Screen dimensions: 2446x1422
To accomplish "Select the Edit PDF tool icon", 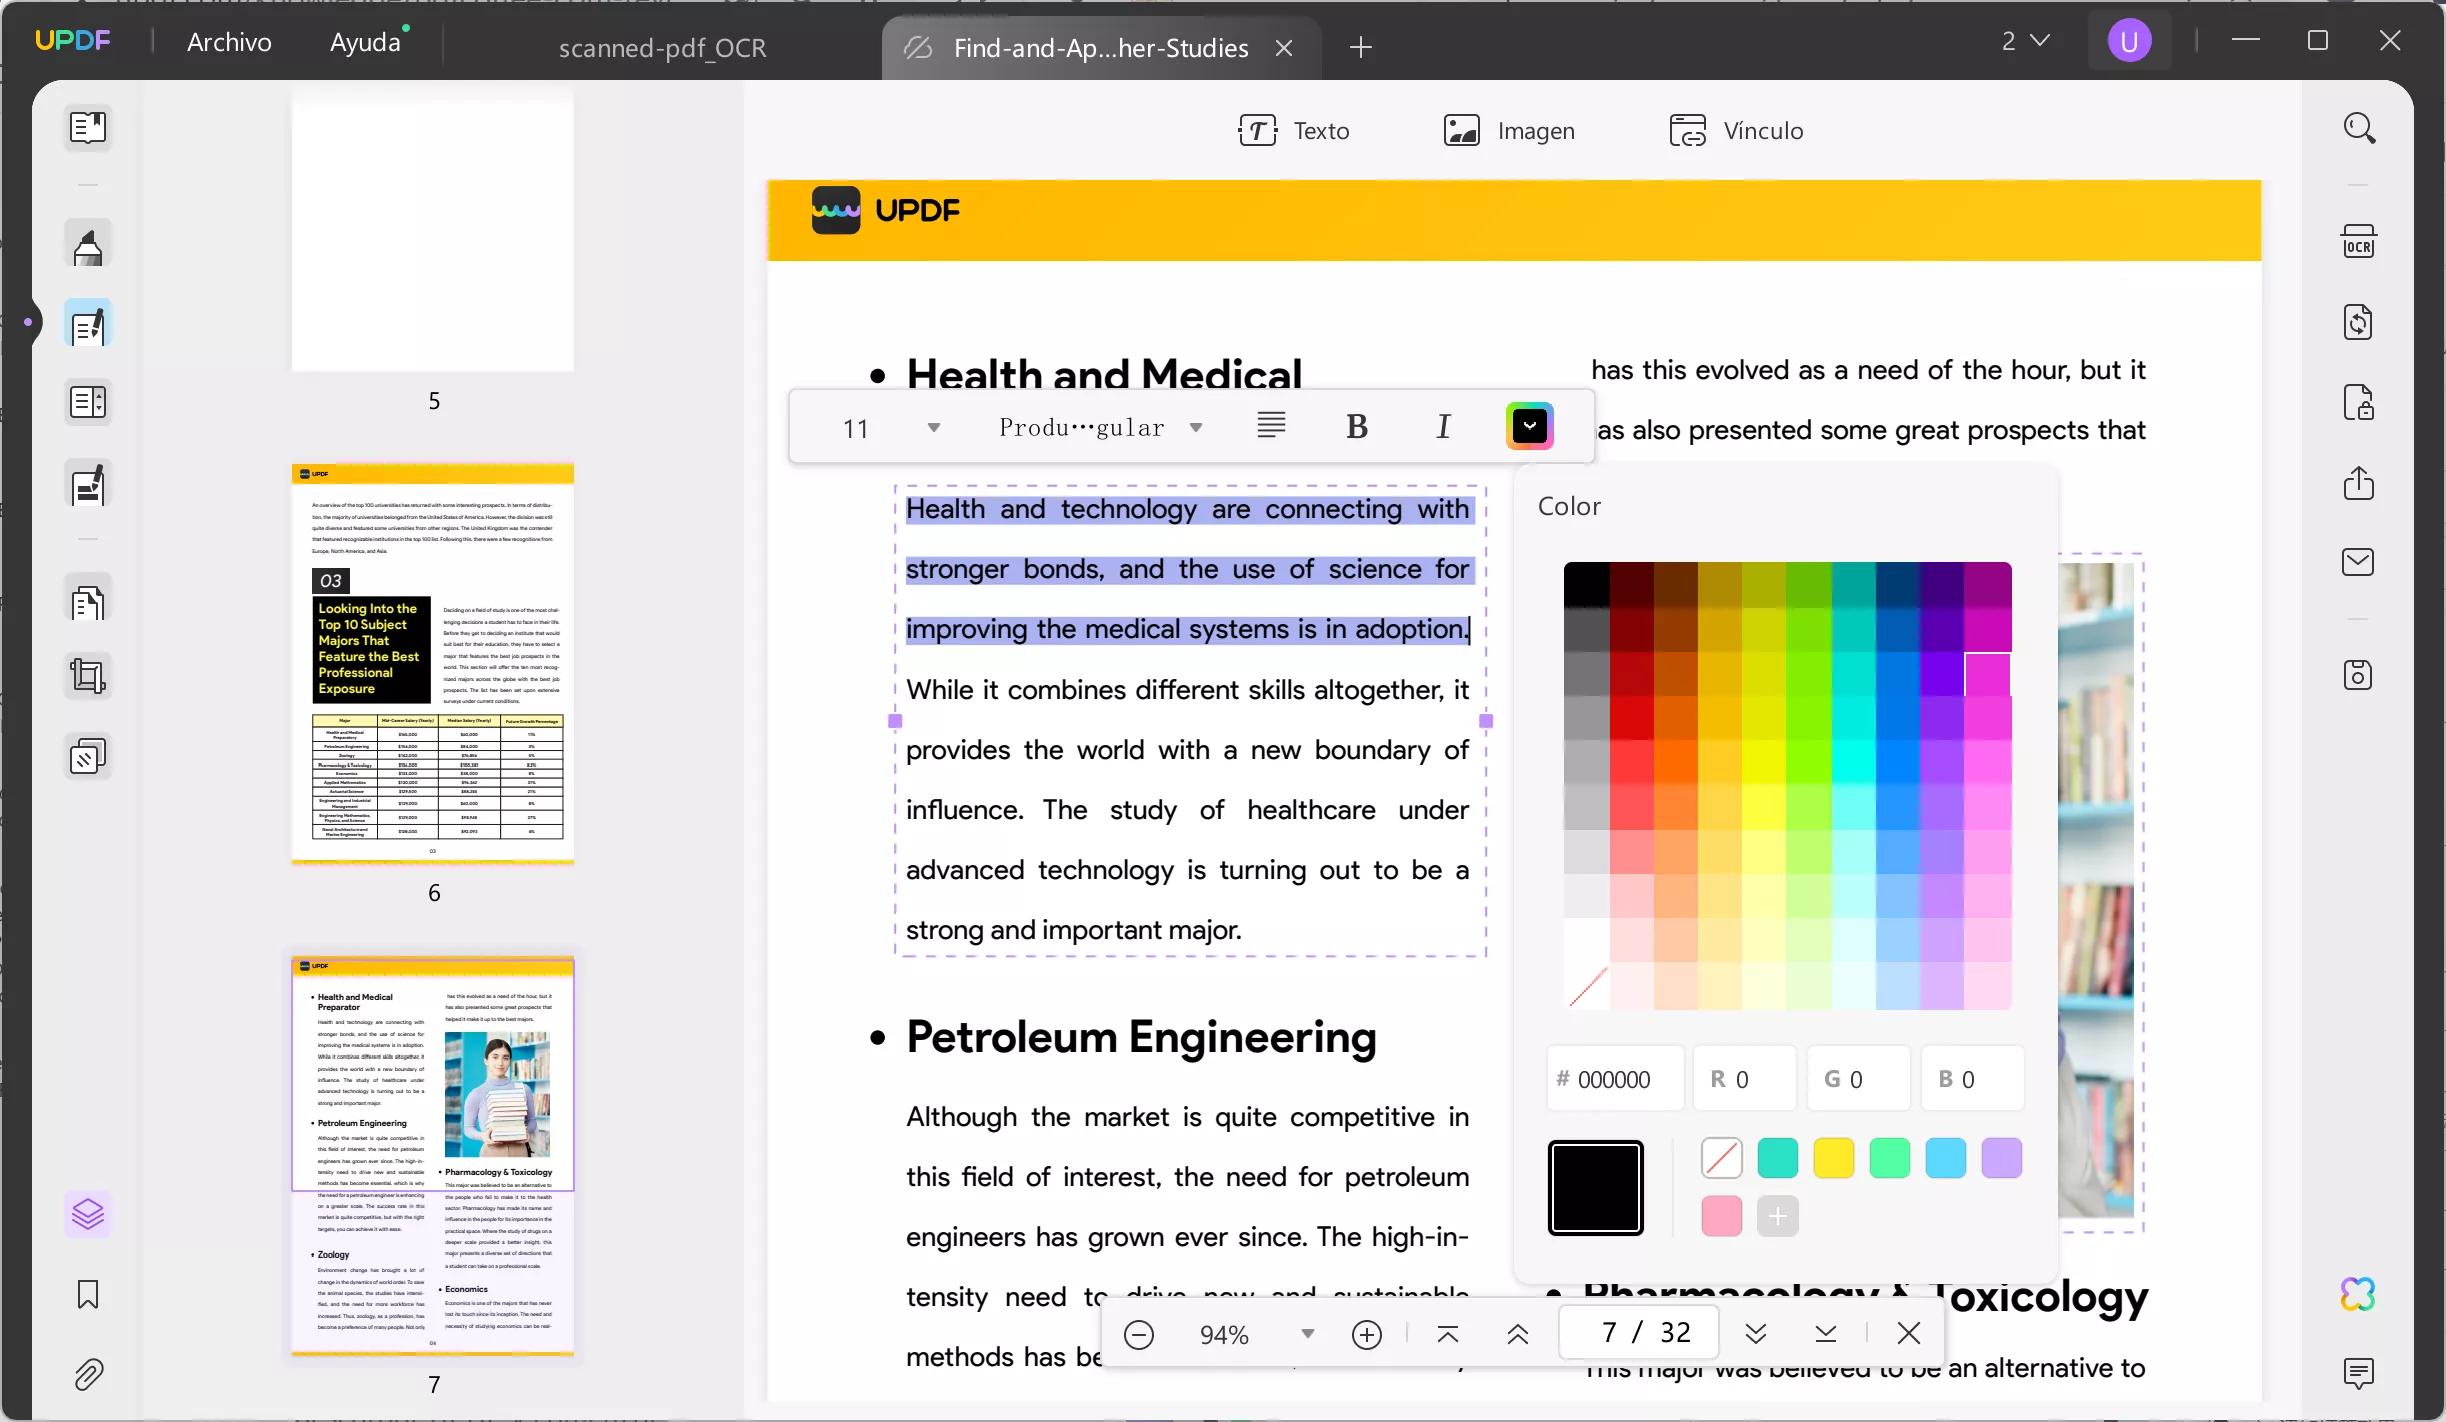I will click(x=88, y=324).
